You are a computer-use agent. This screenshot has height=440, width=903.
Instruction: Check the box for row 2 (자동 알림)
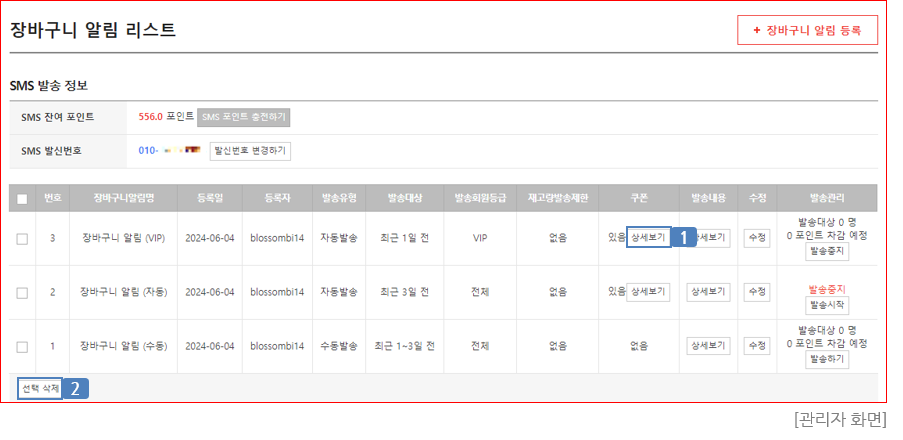point(22,292)
